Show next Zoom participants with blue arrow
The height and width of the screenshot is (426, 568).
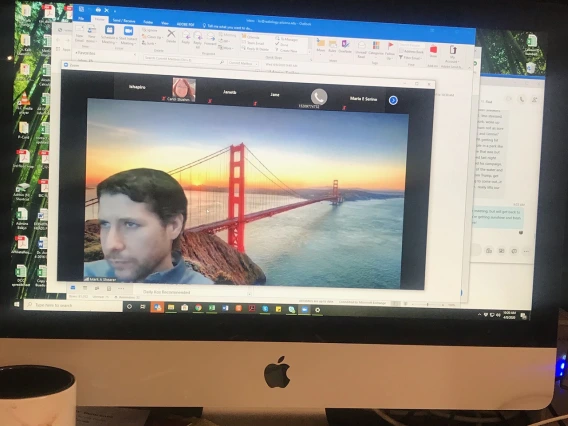pyautogui.click(x=393, y=100)
